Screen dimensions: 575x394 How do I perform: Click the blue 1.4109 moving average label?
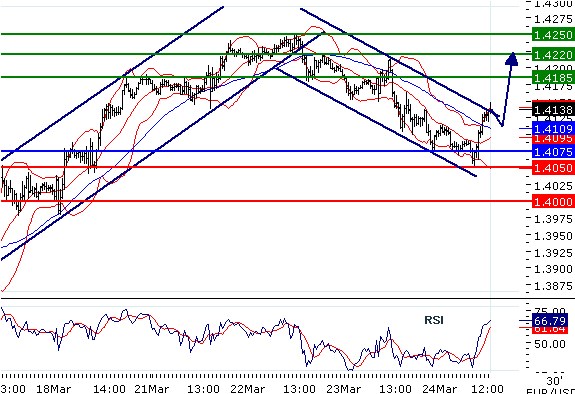(553, 129)
